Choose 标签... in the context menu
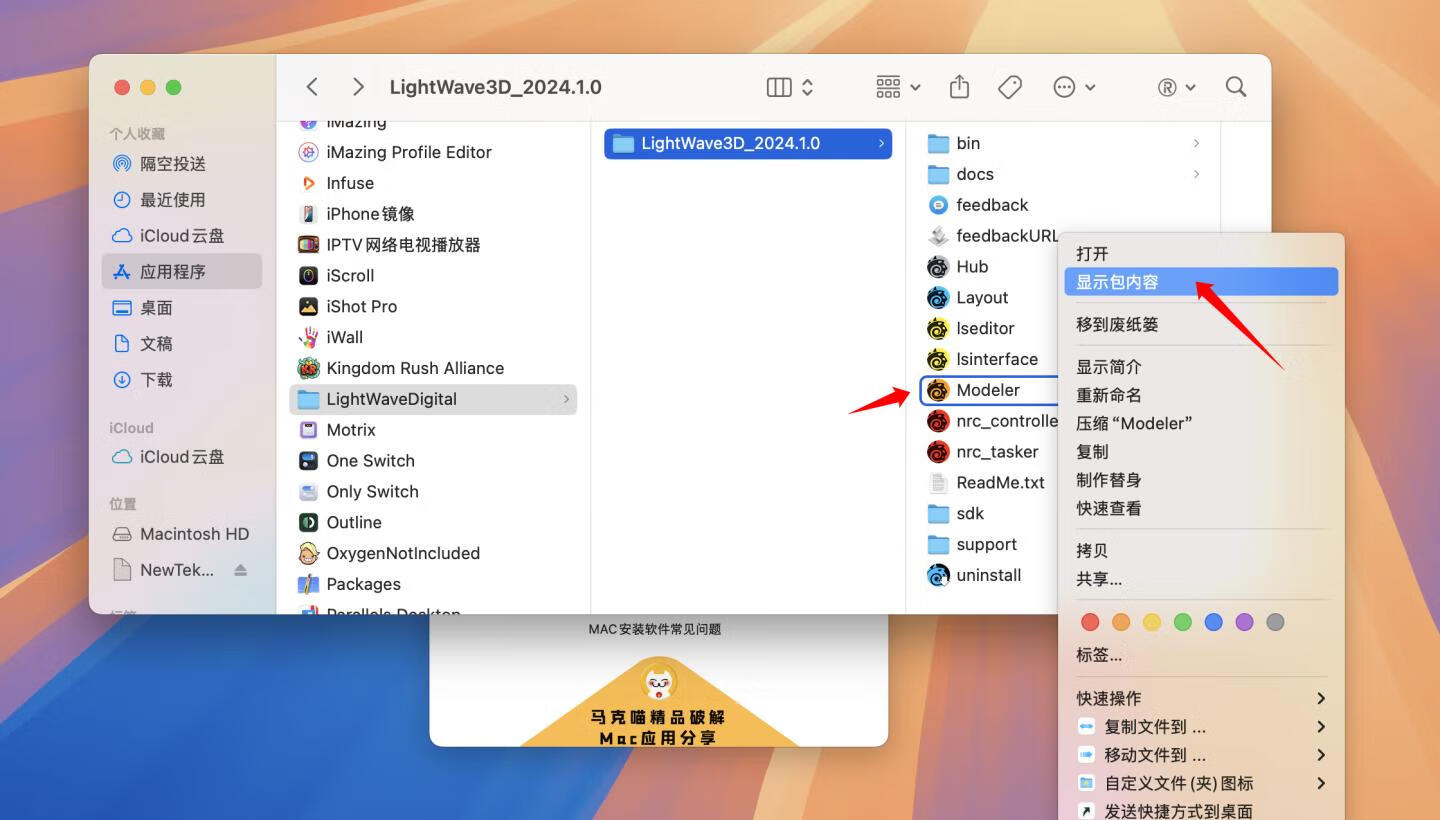The height and width of the screenshot is (820, 1440). click(1201, 655)
